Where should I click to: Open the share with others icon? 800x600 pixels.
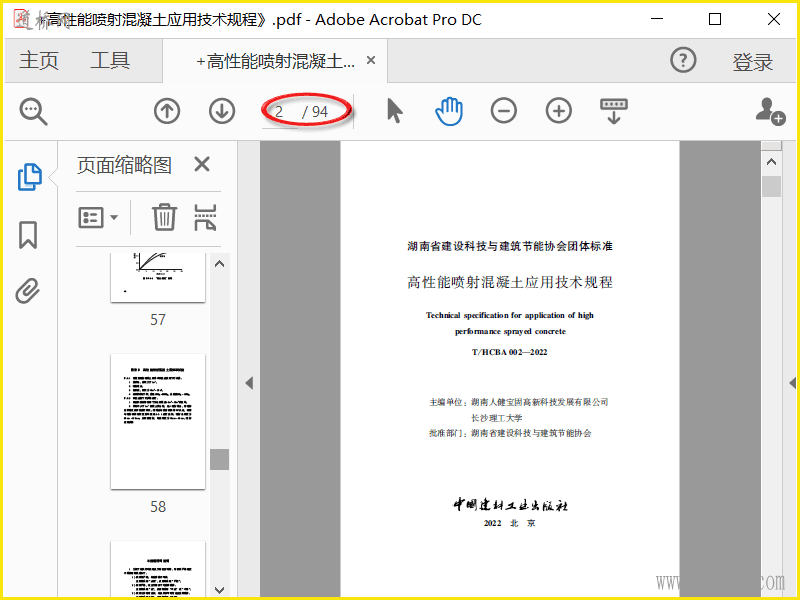click(x=770, y=111)
